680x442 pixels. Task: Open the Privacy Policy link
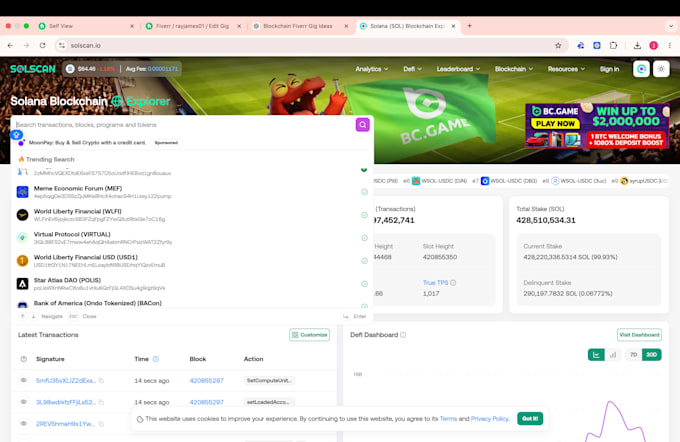[489, 419]
